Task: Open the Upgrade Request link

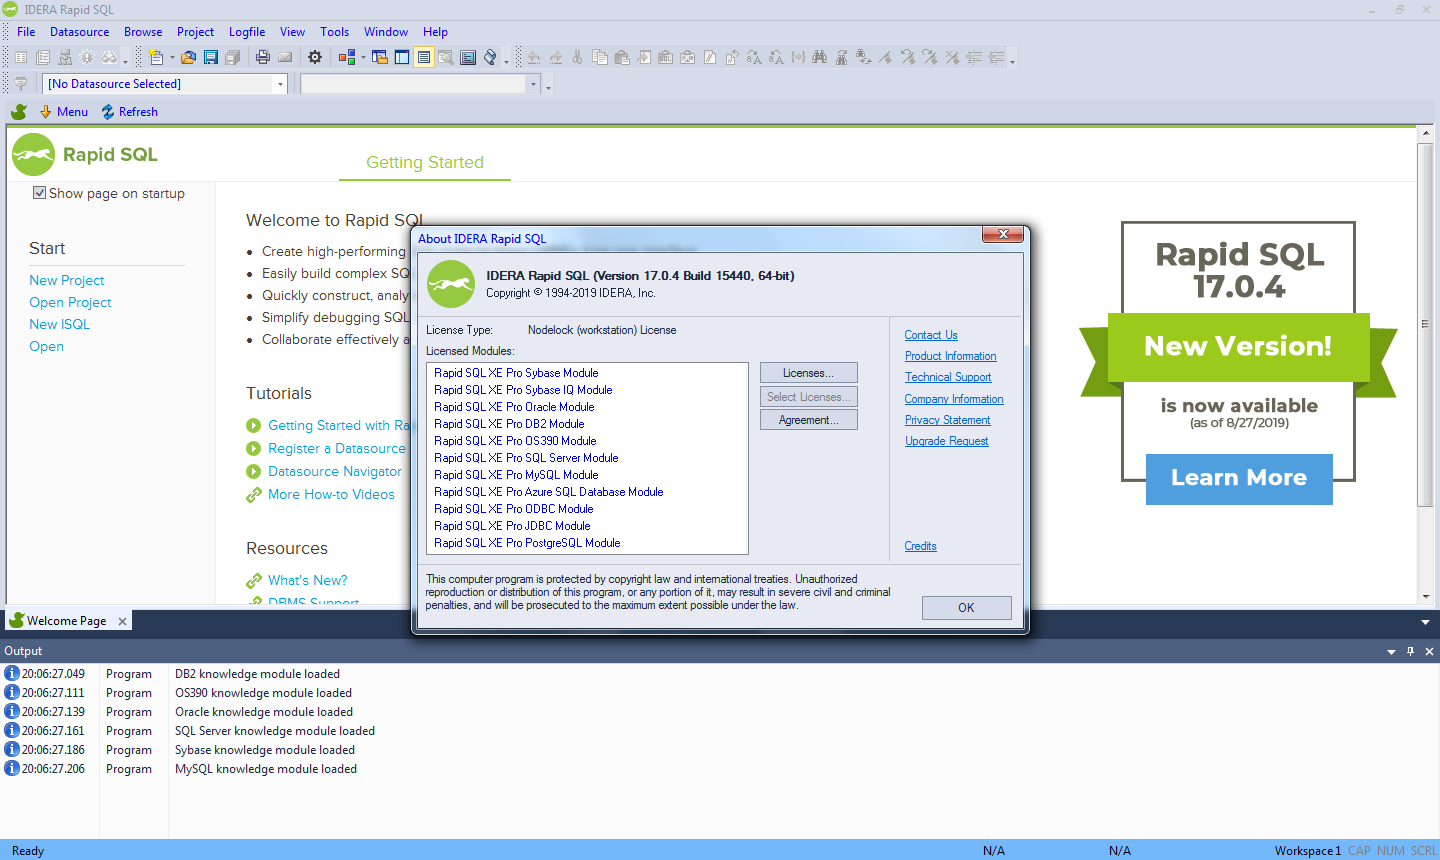Action: point(946,441)
